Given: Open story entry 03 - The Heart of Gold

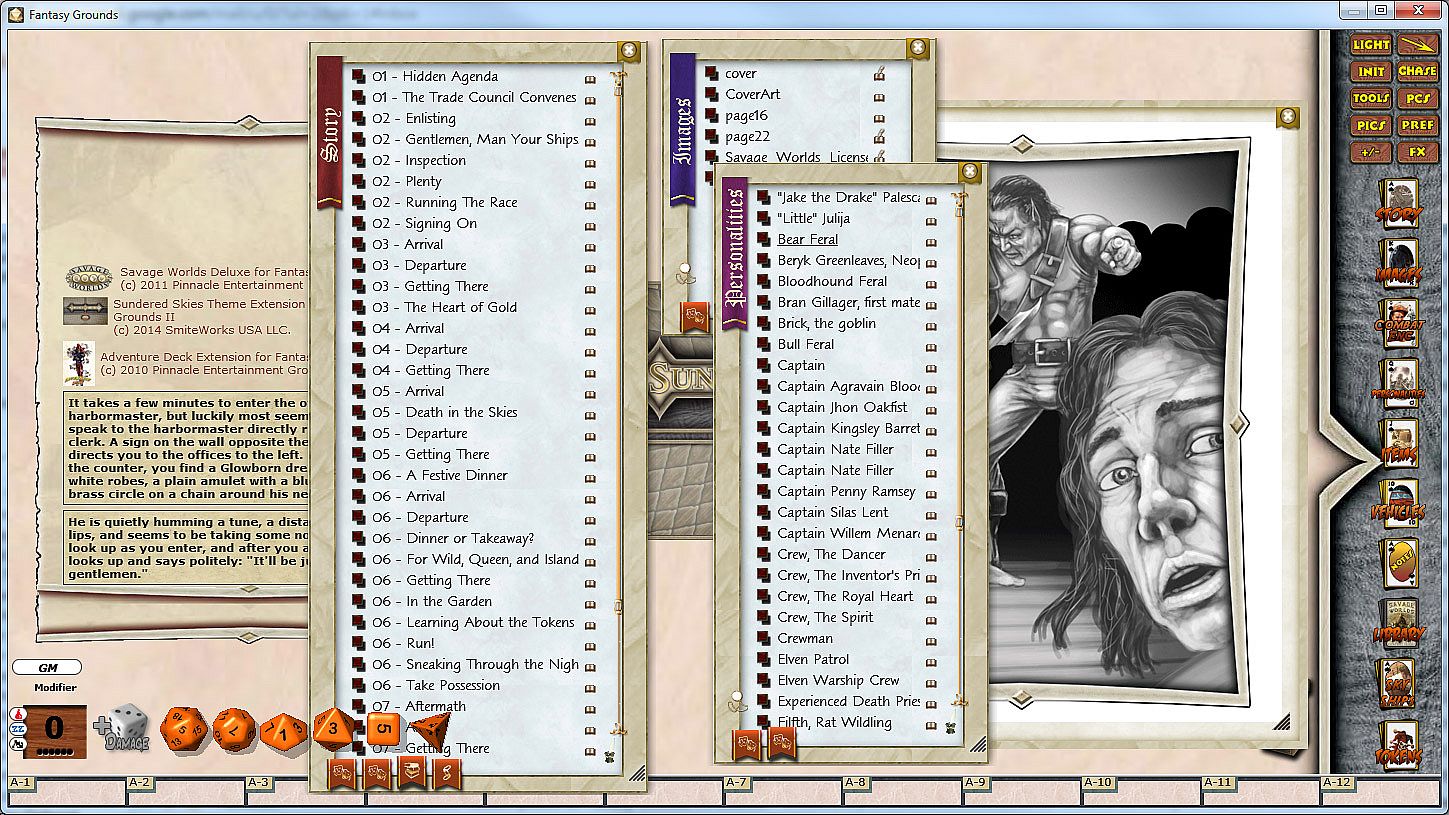Looking at the screenshot, I should 445,307.
